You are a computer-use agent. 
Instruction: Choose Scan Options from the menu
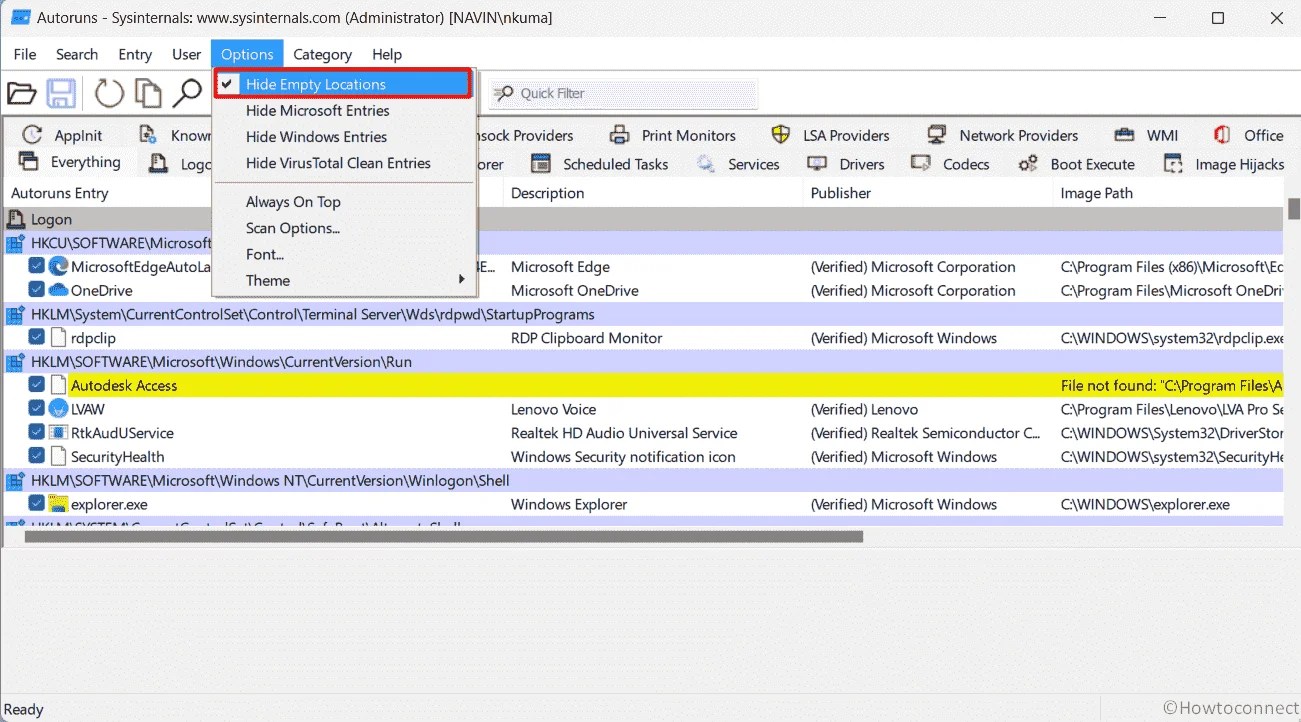pyautogui.click(x=292, y=228)
